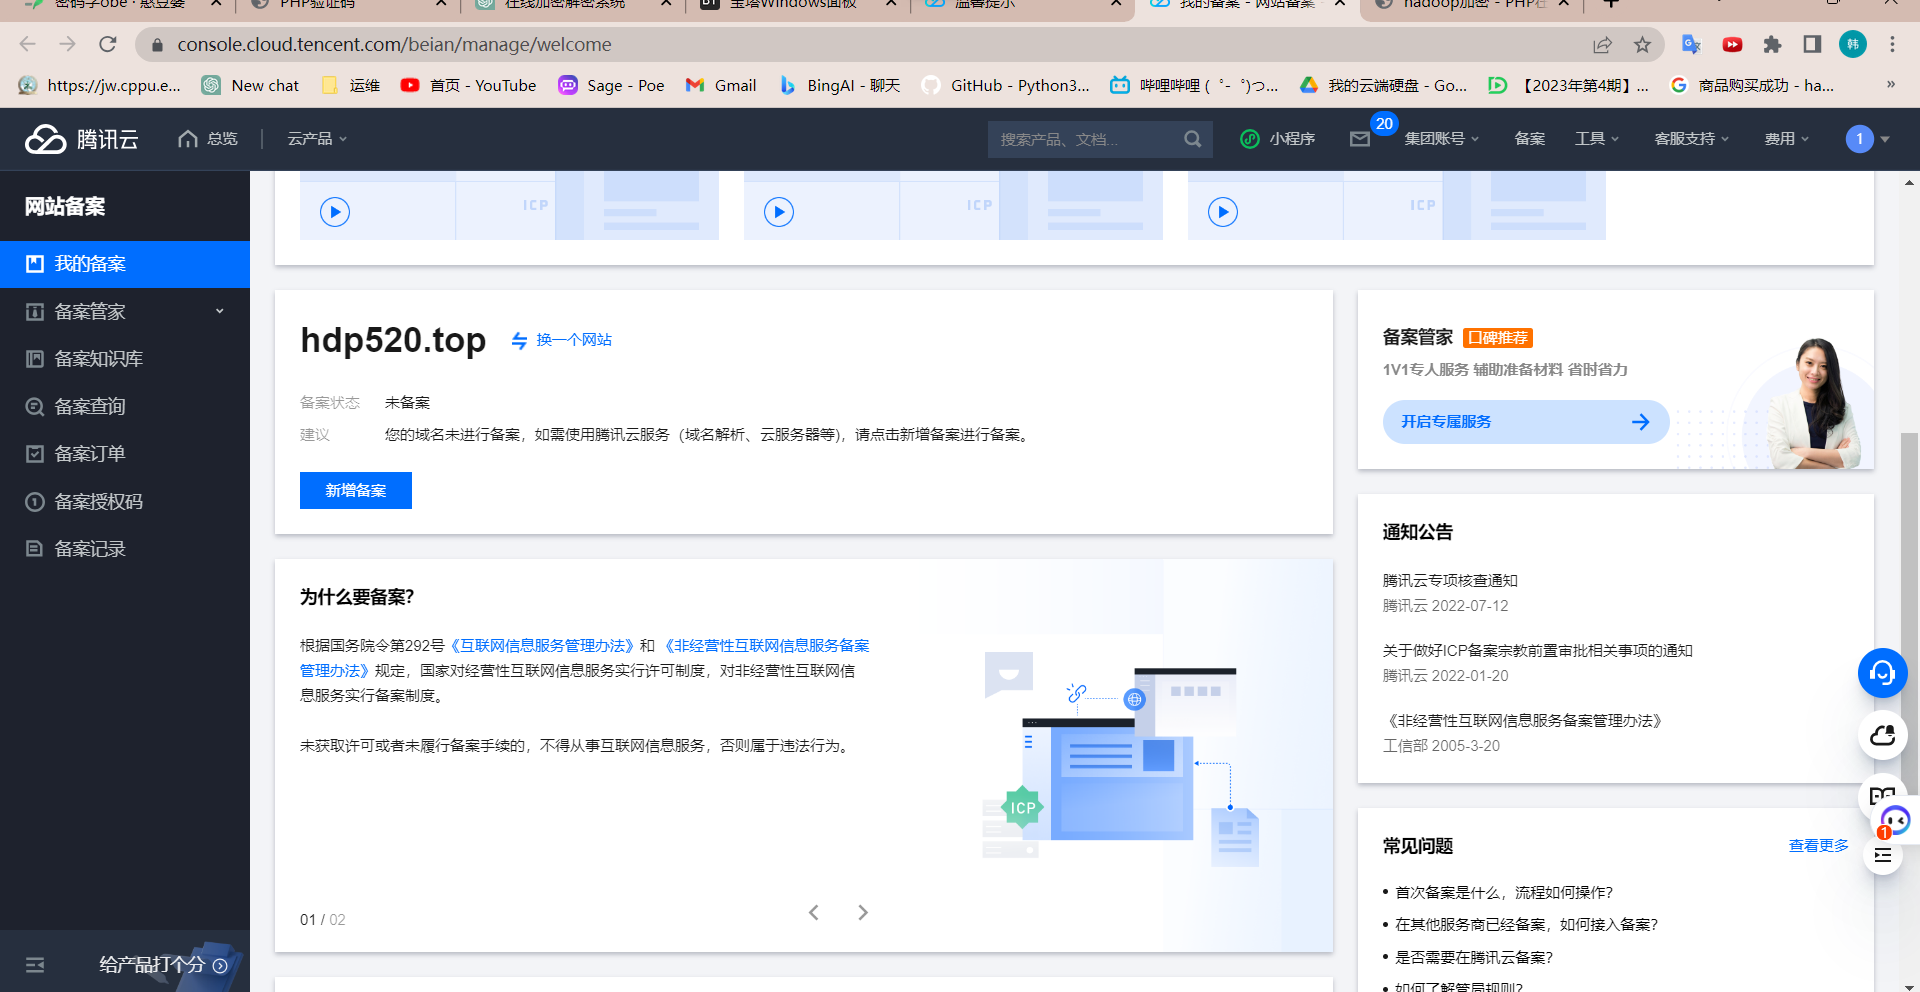Open the new browser tab plus button
The height and width of the screenshot is (992, 1920).
click(x=1611, y=4)
